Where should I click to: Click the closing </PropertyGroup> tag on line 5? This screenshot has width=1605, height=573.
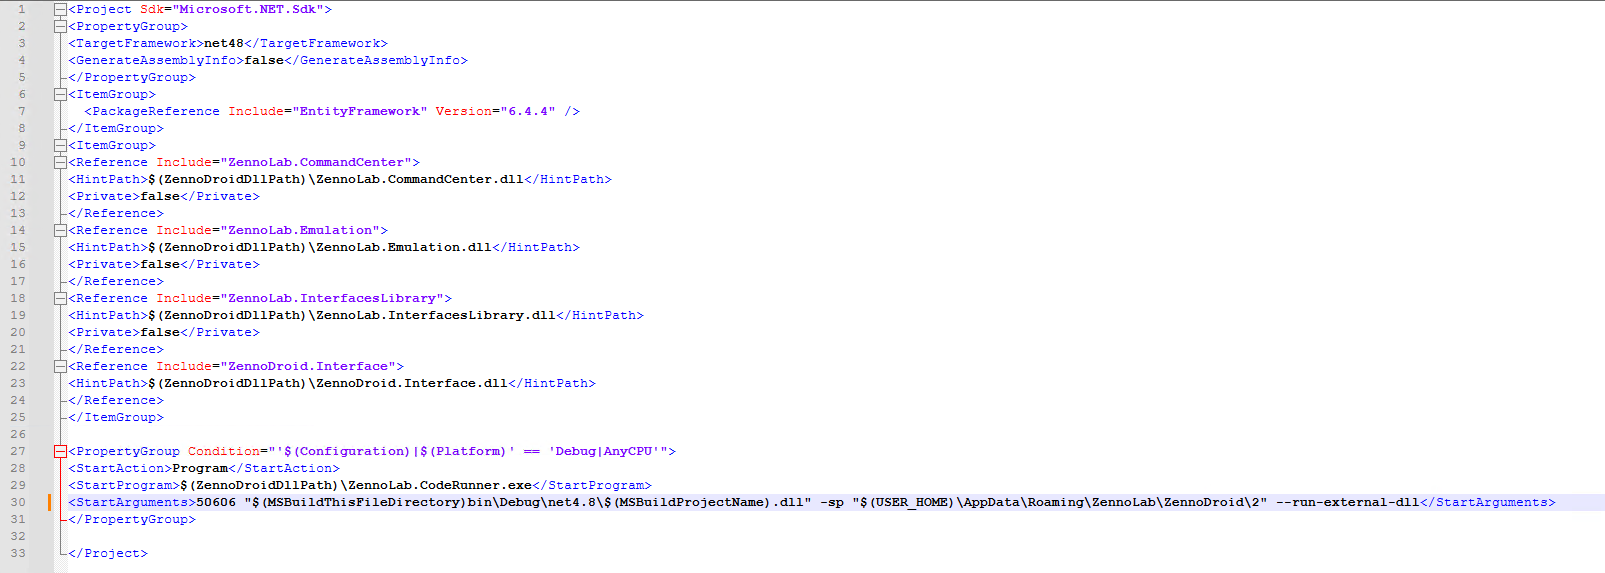tap(132, 77)
